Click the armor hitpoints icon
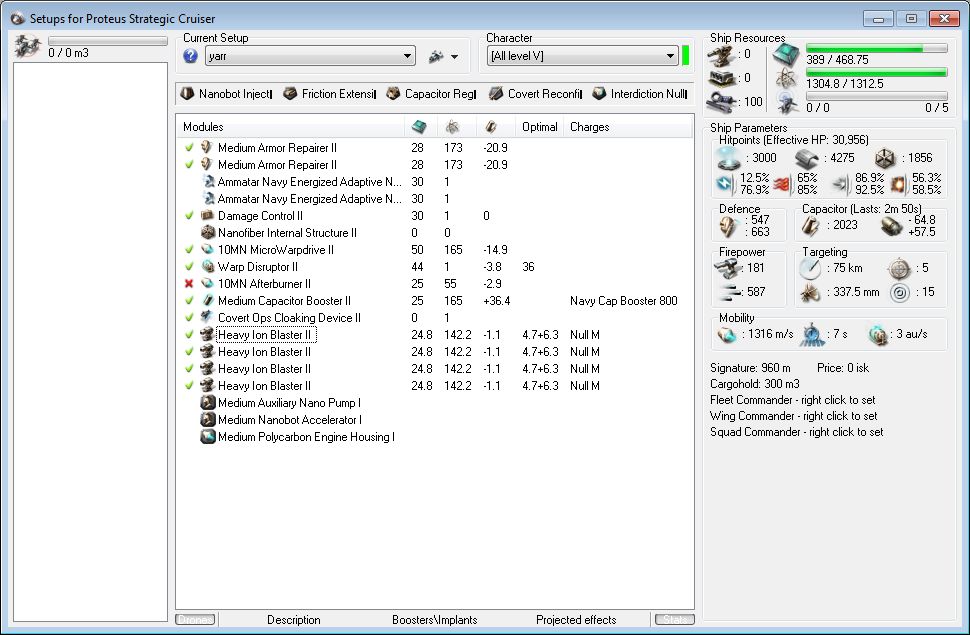This screenshot has height=635, width=970. 807,159
